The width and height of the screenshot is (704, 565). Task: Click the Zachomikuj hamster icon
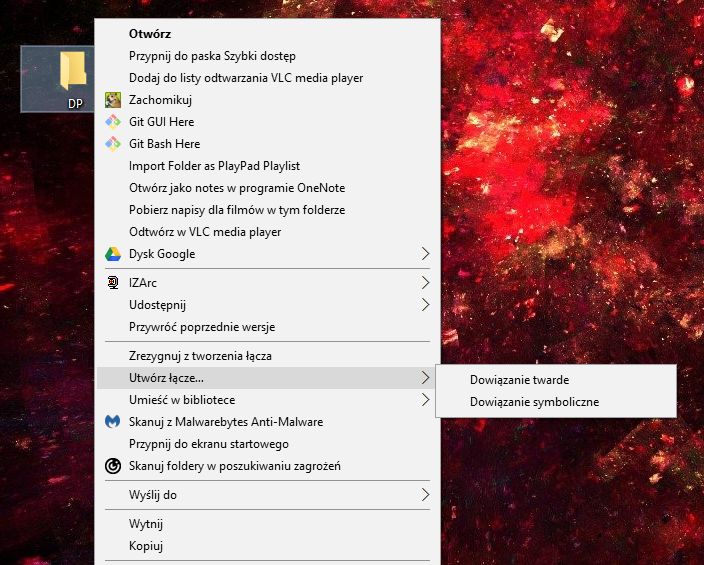pyautogui.click(x=113, y=100)
